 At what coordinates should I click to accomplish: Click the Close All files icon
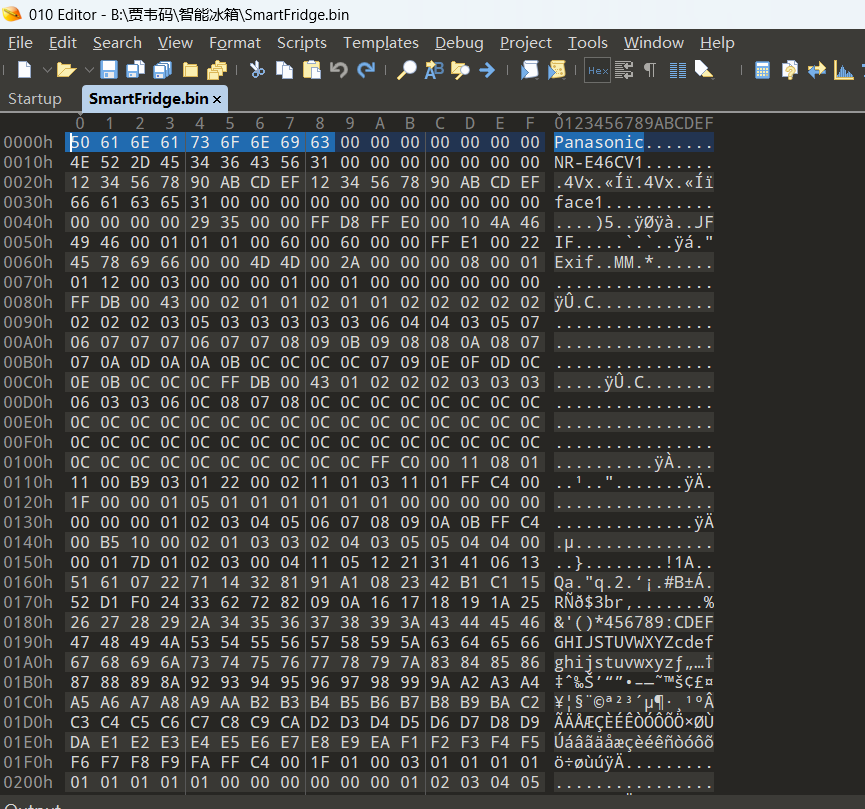217,70
